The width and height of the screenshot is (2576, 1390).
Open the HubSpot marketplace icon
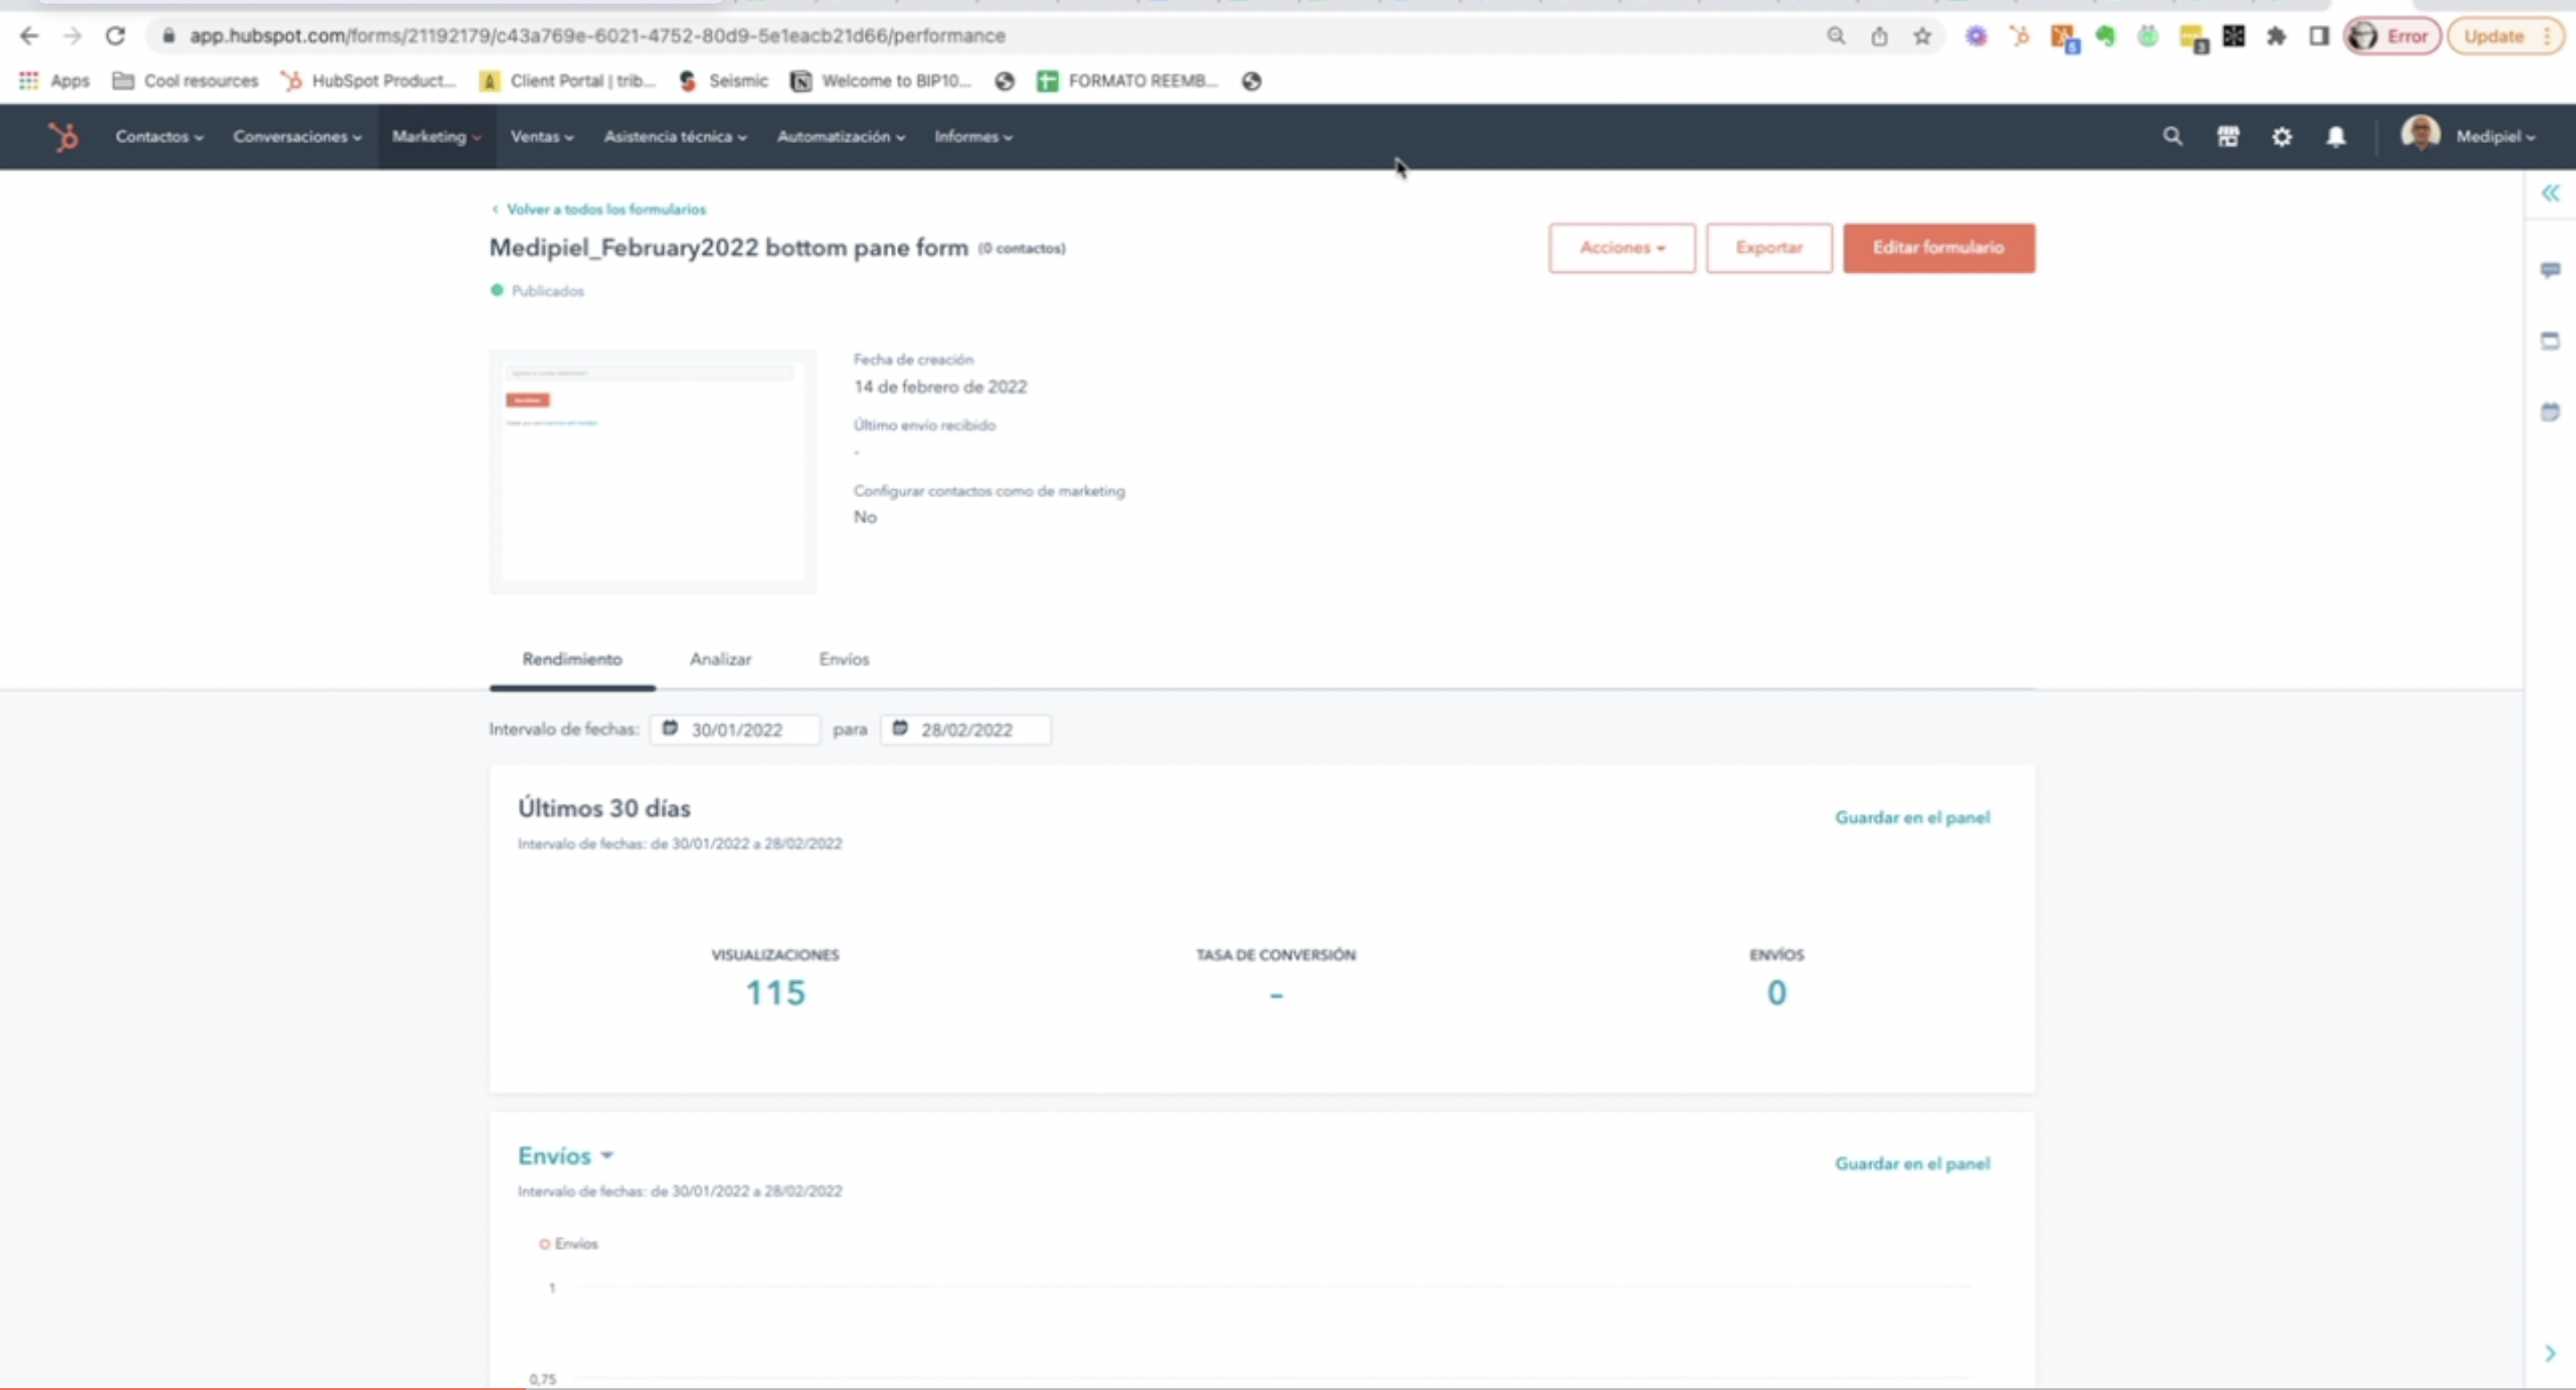coord(2227,136)
